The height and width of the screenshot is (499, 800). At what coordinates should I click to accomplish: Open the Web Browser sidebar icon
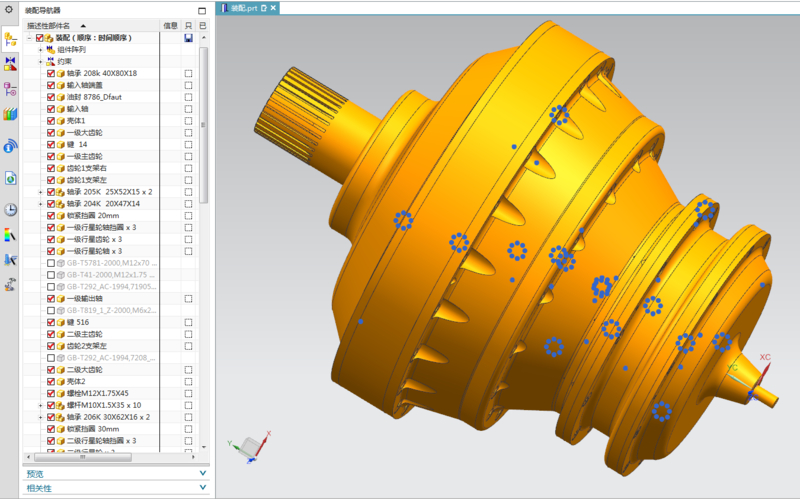point(10,179)
